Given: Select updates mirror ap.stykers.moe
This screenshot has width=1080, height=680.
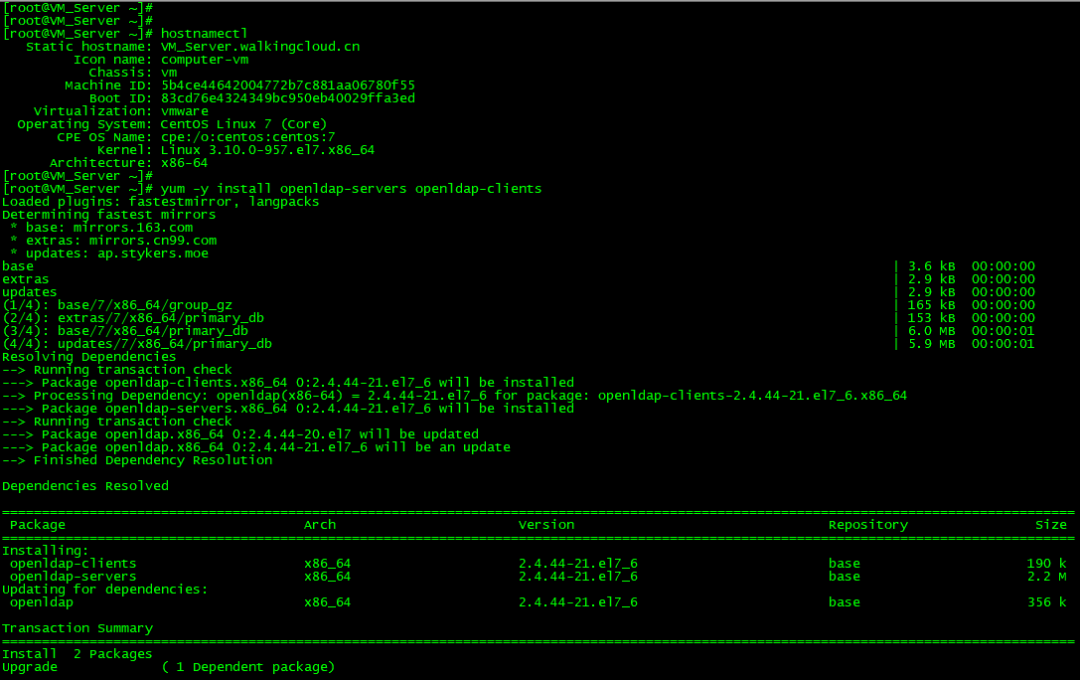Looking at the screenshot, I should click(152, 254).
